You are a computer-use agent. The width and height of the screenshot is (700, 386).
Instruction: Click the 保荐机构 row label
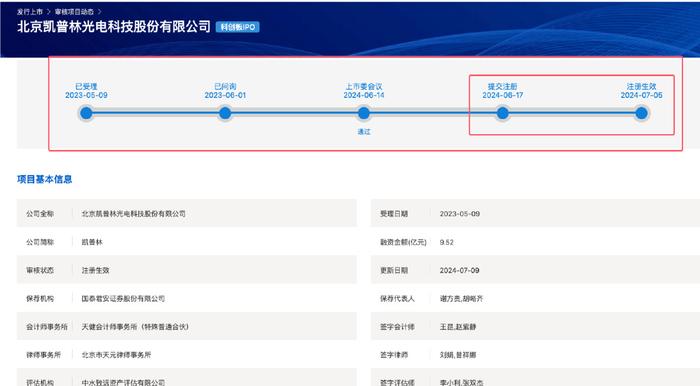point(40,299)
